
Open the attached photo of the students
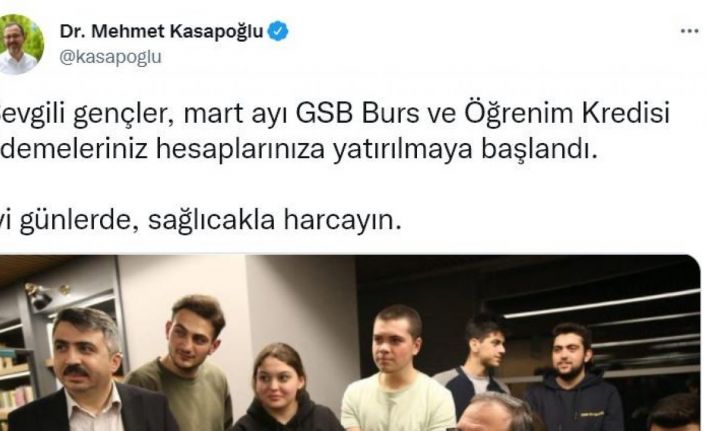click(x=350, y=343)
